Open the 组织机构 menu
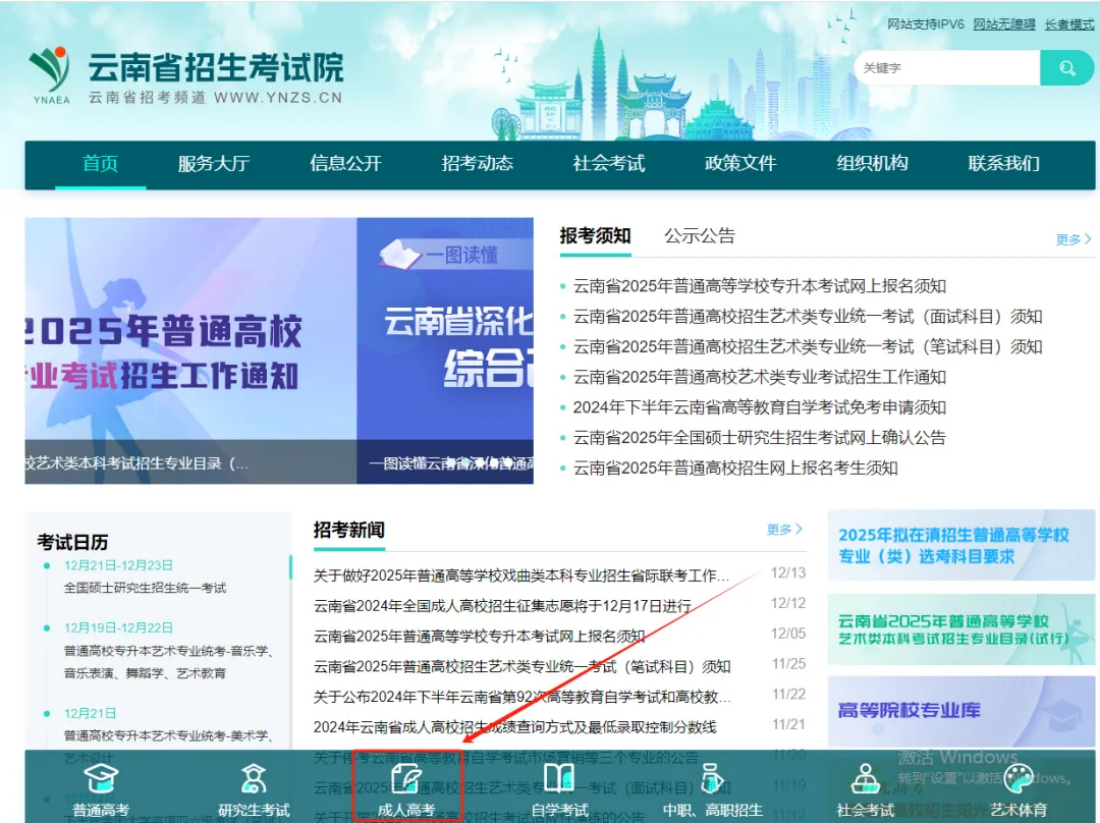 pos(872,163)
